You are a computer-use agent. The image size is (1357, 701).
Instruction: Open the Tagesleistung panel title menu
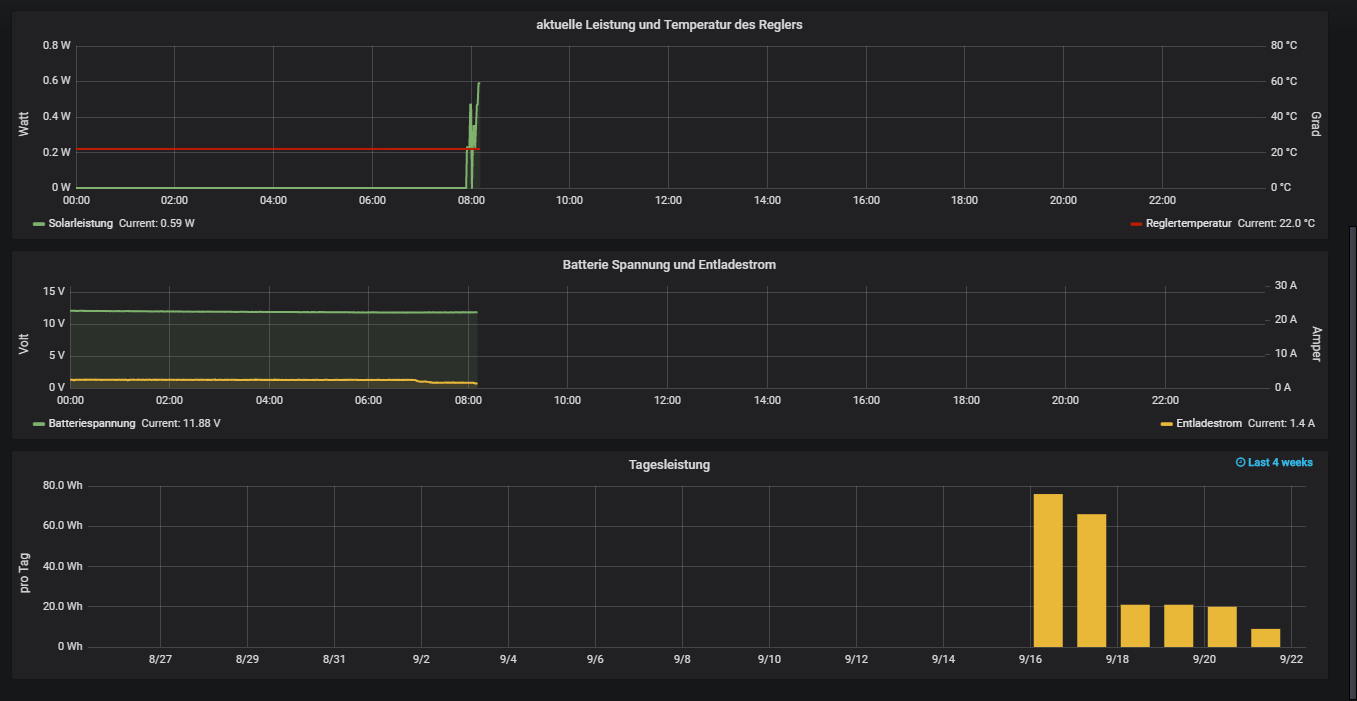click(x=669, y=465)
